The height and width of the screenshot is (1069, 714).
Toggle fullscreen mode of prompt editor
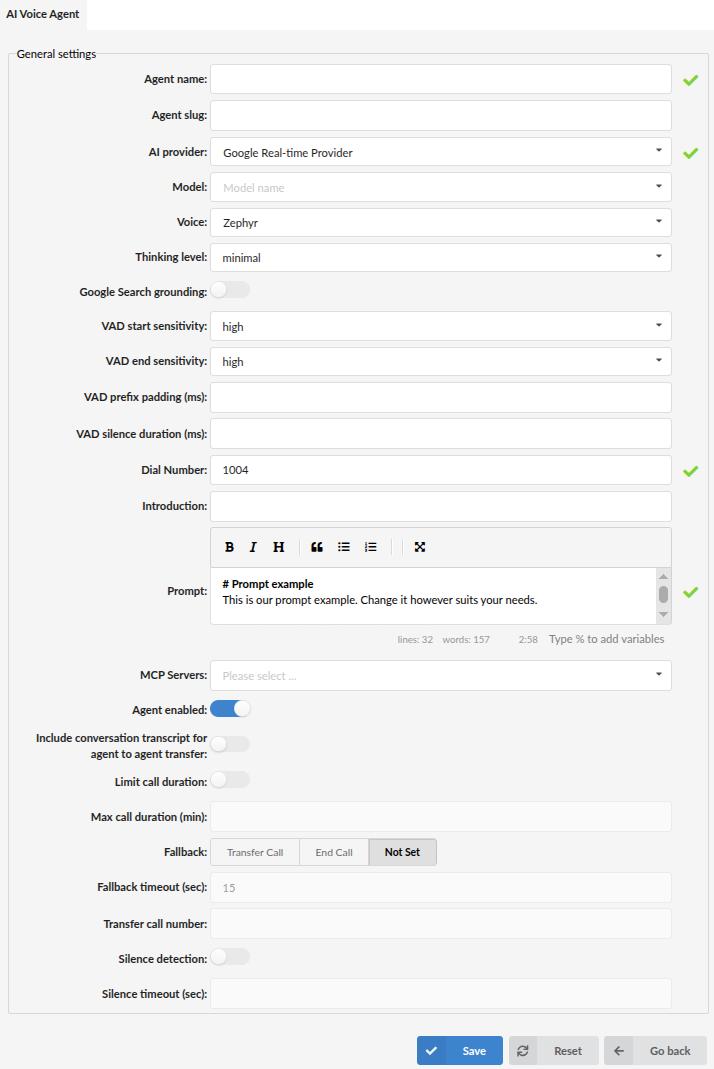420,547
